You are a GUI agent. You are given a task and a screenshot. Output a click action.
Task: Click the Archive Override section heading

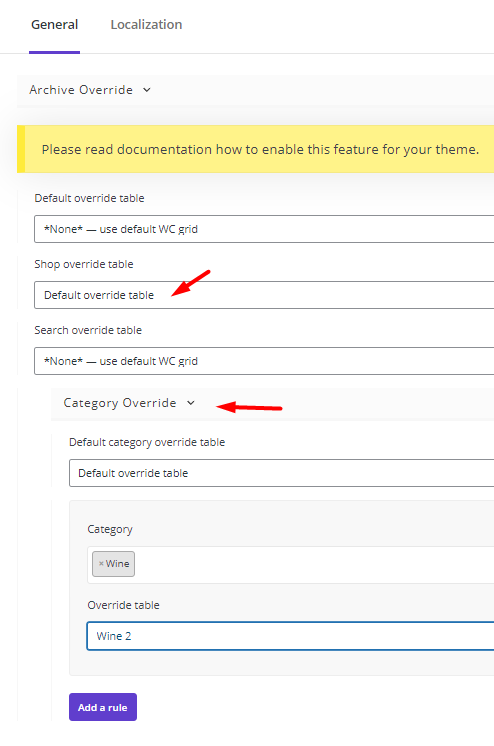[81, 89]
